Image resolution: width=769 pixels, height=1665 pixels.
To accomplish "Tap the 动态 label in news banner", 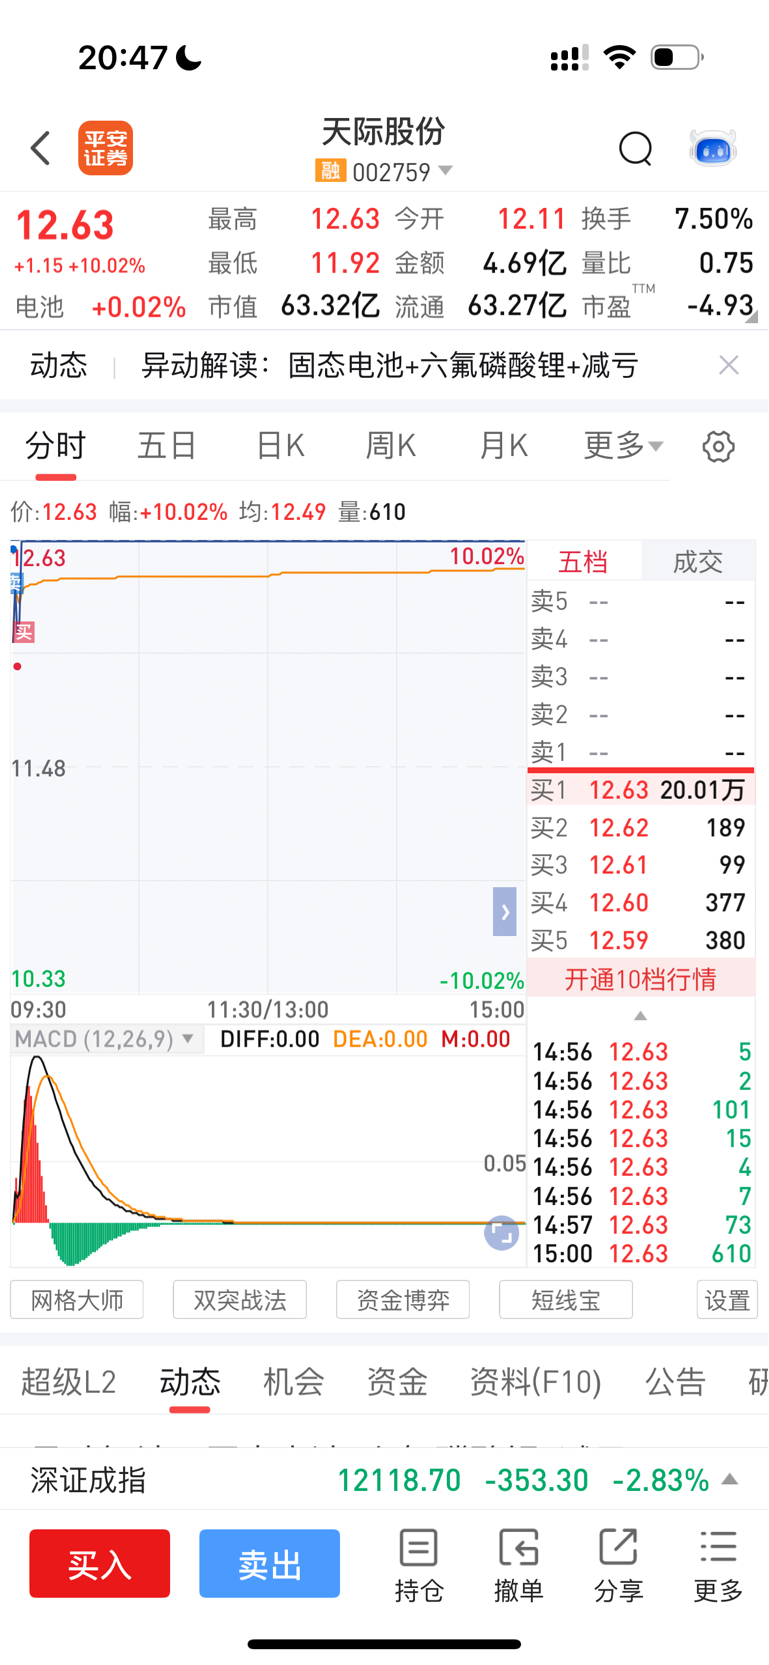I will click(59, 366).
